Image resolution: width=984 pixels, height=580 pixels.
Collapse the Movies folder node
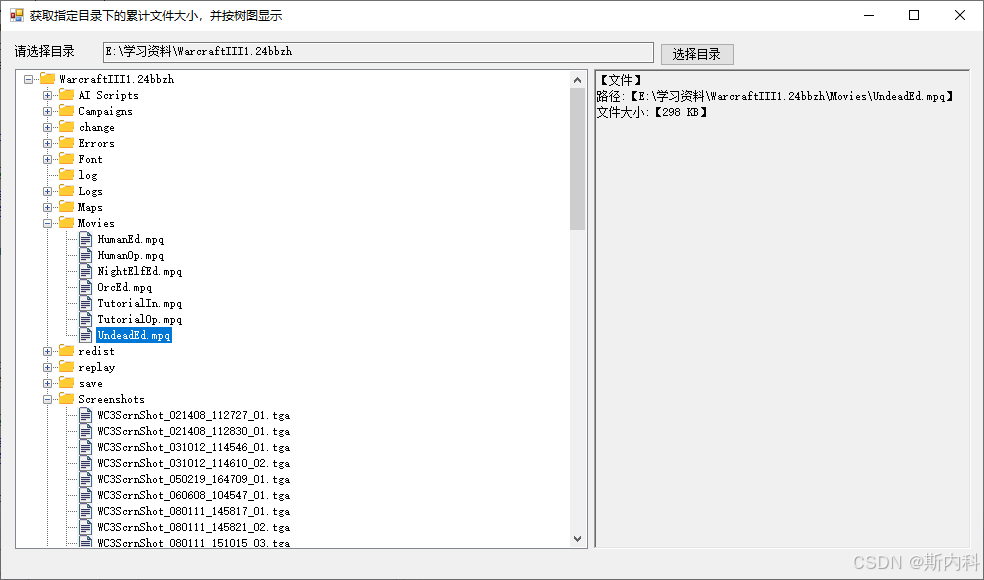coord(47,223)
